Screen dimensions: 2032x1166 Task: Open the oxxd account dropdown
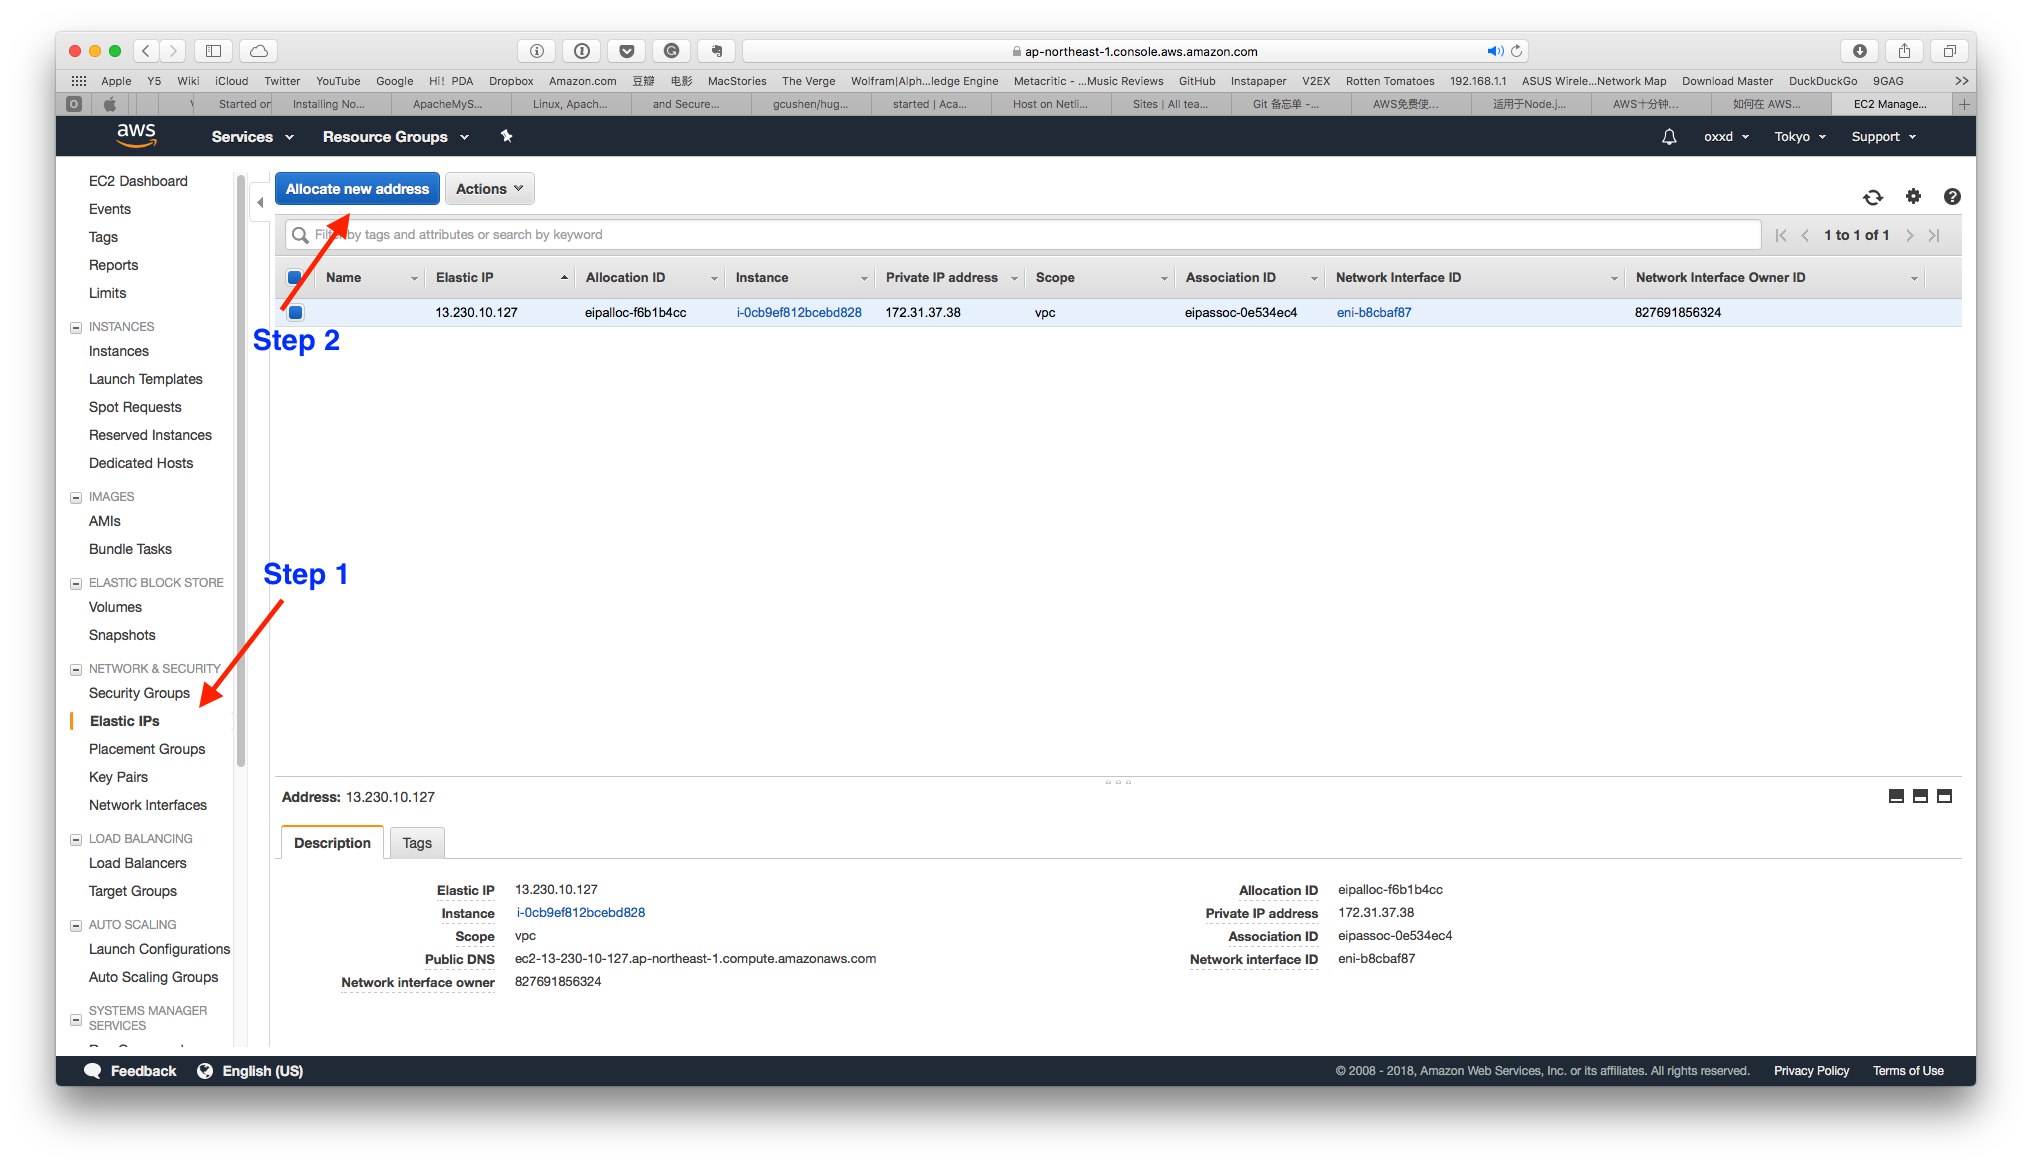point(1726,137)
